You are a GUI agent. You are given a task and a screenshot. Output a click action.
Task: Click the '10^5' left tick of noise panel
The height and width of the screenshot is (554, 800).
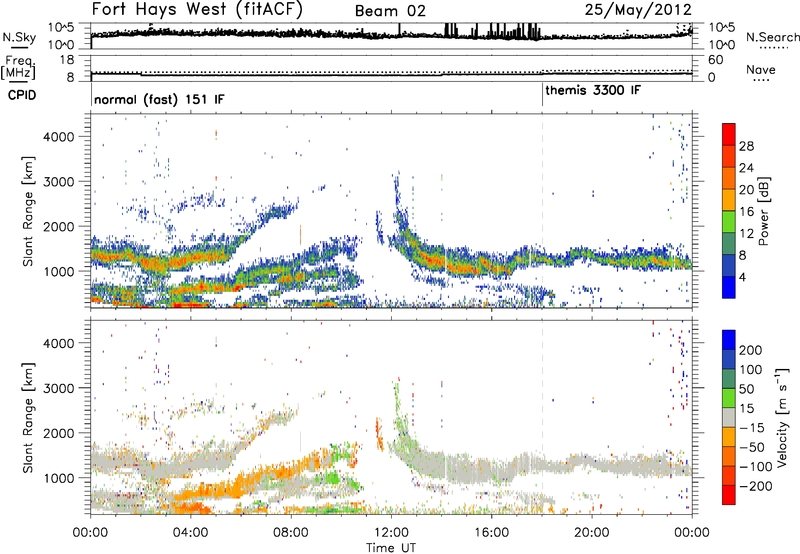click(62, 27)
